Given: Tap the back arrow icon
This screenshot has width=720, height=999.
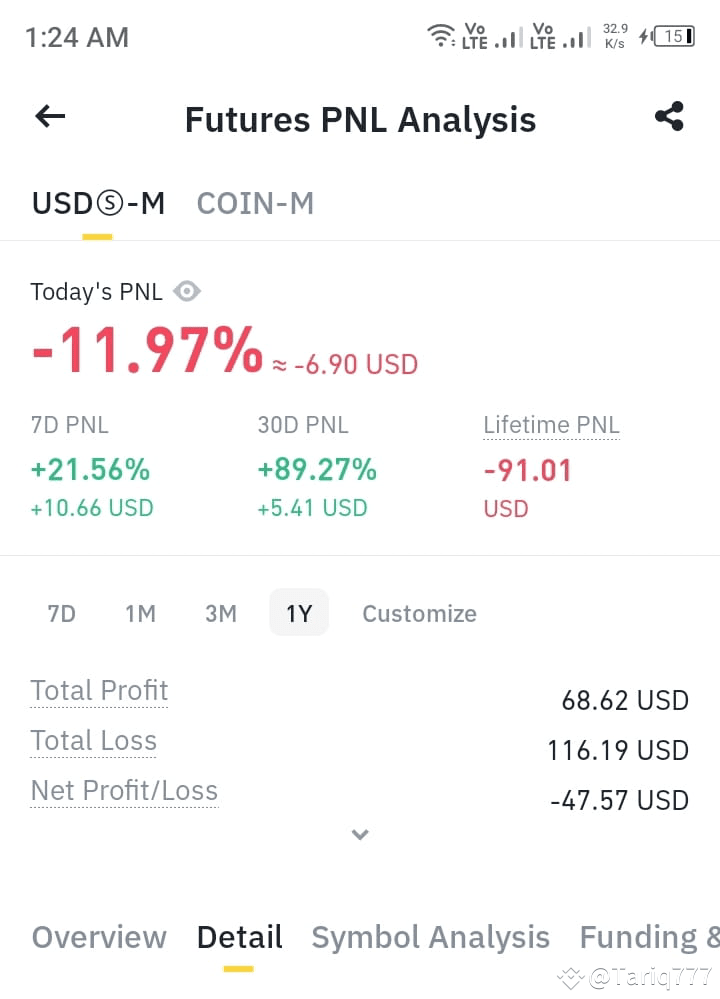Looking at the screenshot, I should [50, 117].
